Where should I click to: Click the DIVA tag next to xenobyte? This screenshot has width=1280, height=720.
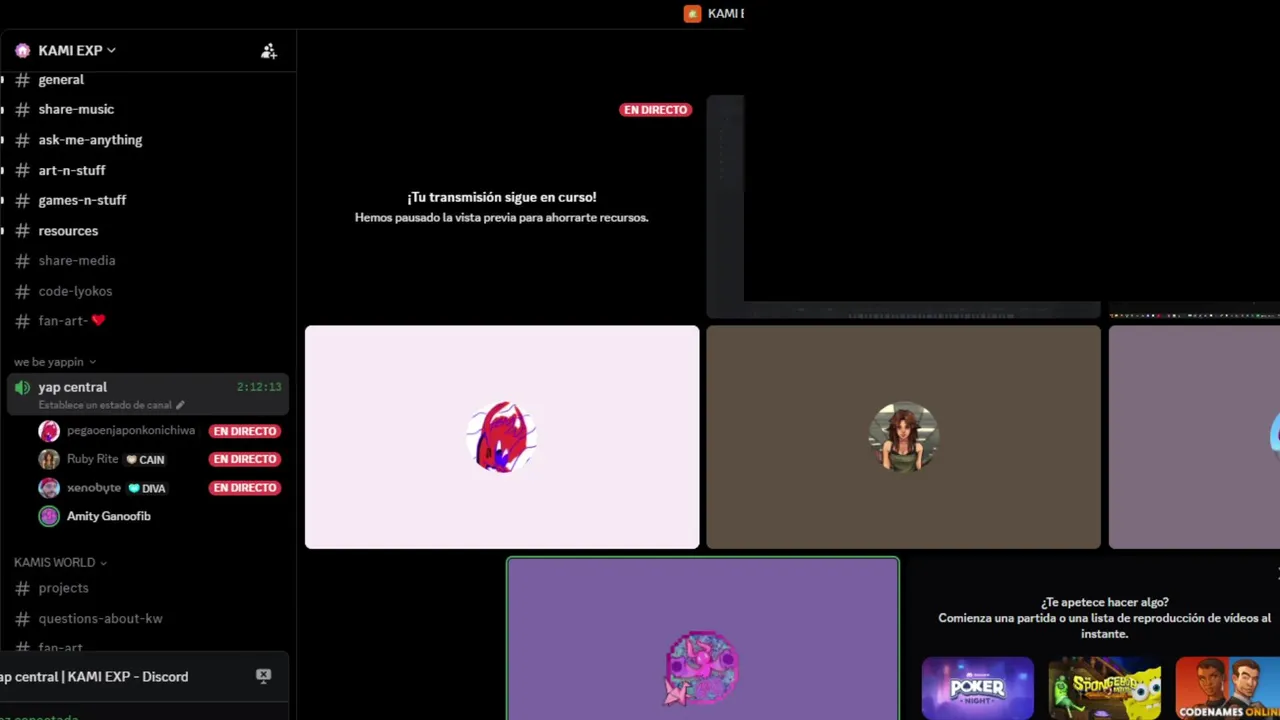coord(147,489)
